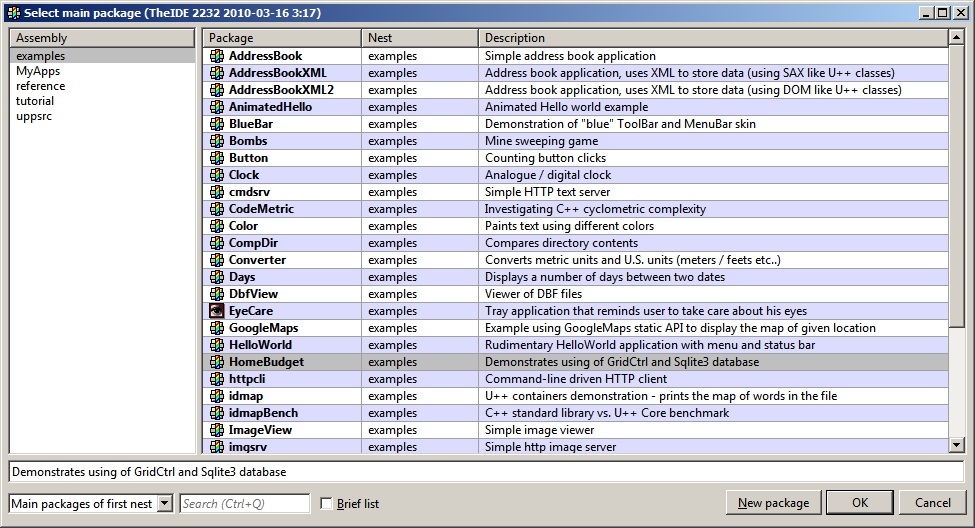The image size is (975, 528).
Task: Click the CodeMetric package icon
Action: pyautogui.click(x=217, y=209)
